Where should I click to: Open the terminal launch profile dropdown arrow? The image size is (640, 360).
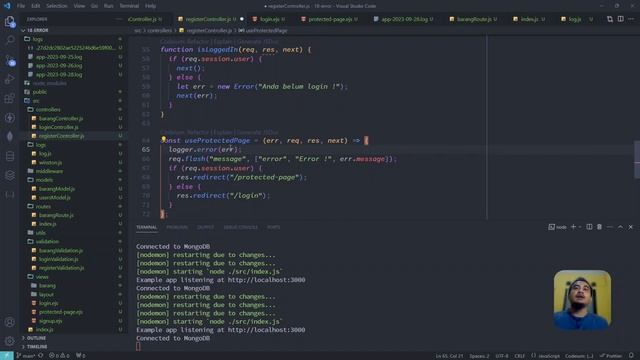(x=580, y=227)
